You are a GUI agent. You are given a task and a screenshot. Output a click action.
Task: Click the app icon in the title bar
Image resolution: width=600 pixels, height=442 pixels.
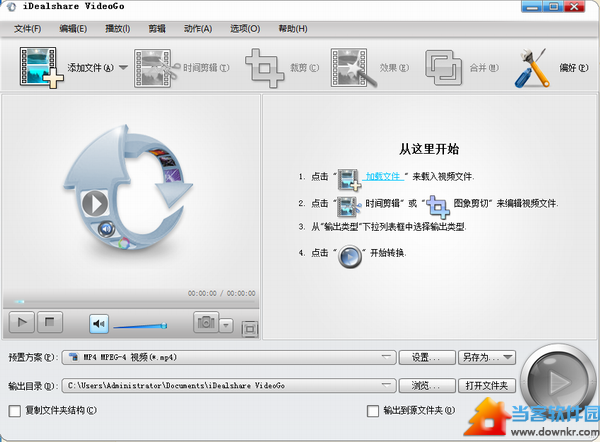tap(11, 7)
